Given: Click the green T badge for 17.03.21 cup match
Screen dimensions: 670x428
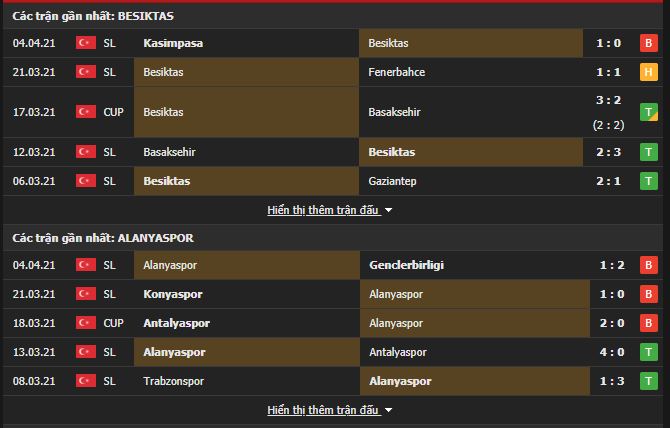Looking at the screenshot, I should 648,112.
